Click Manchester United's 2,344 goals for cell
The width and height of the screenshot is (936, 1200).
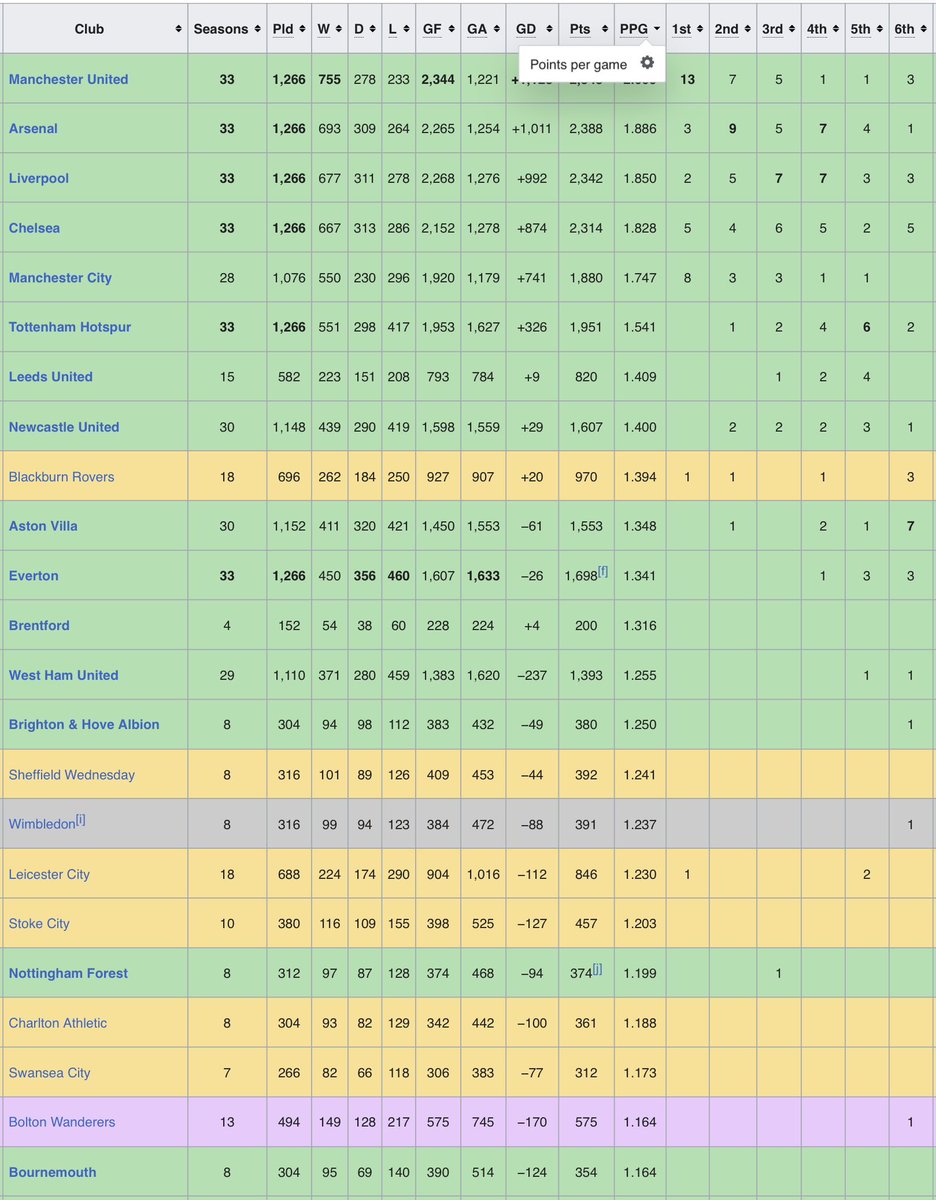[438, 79]
